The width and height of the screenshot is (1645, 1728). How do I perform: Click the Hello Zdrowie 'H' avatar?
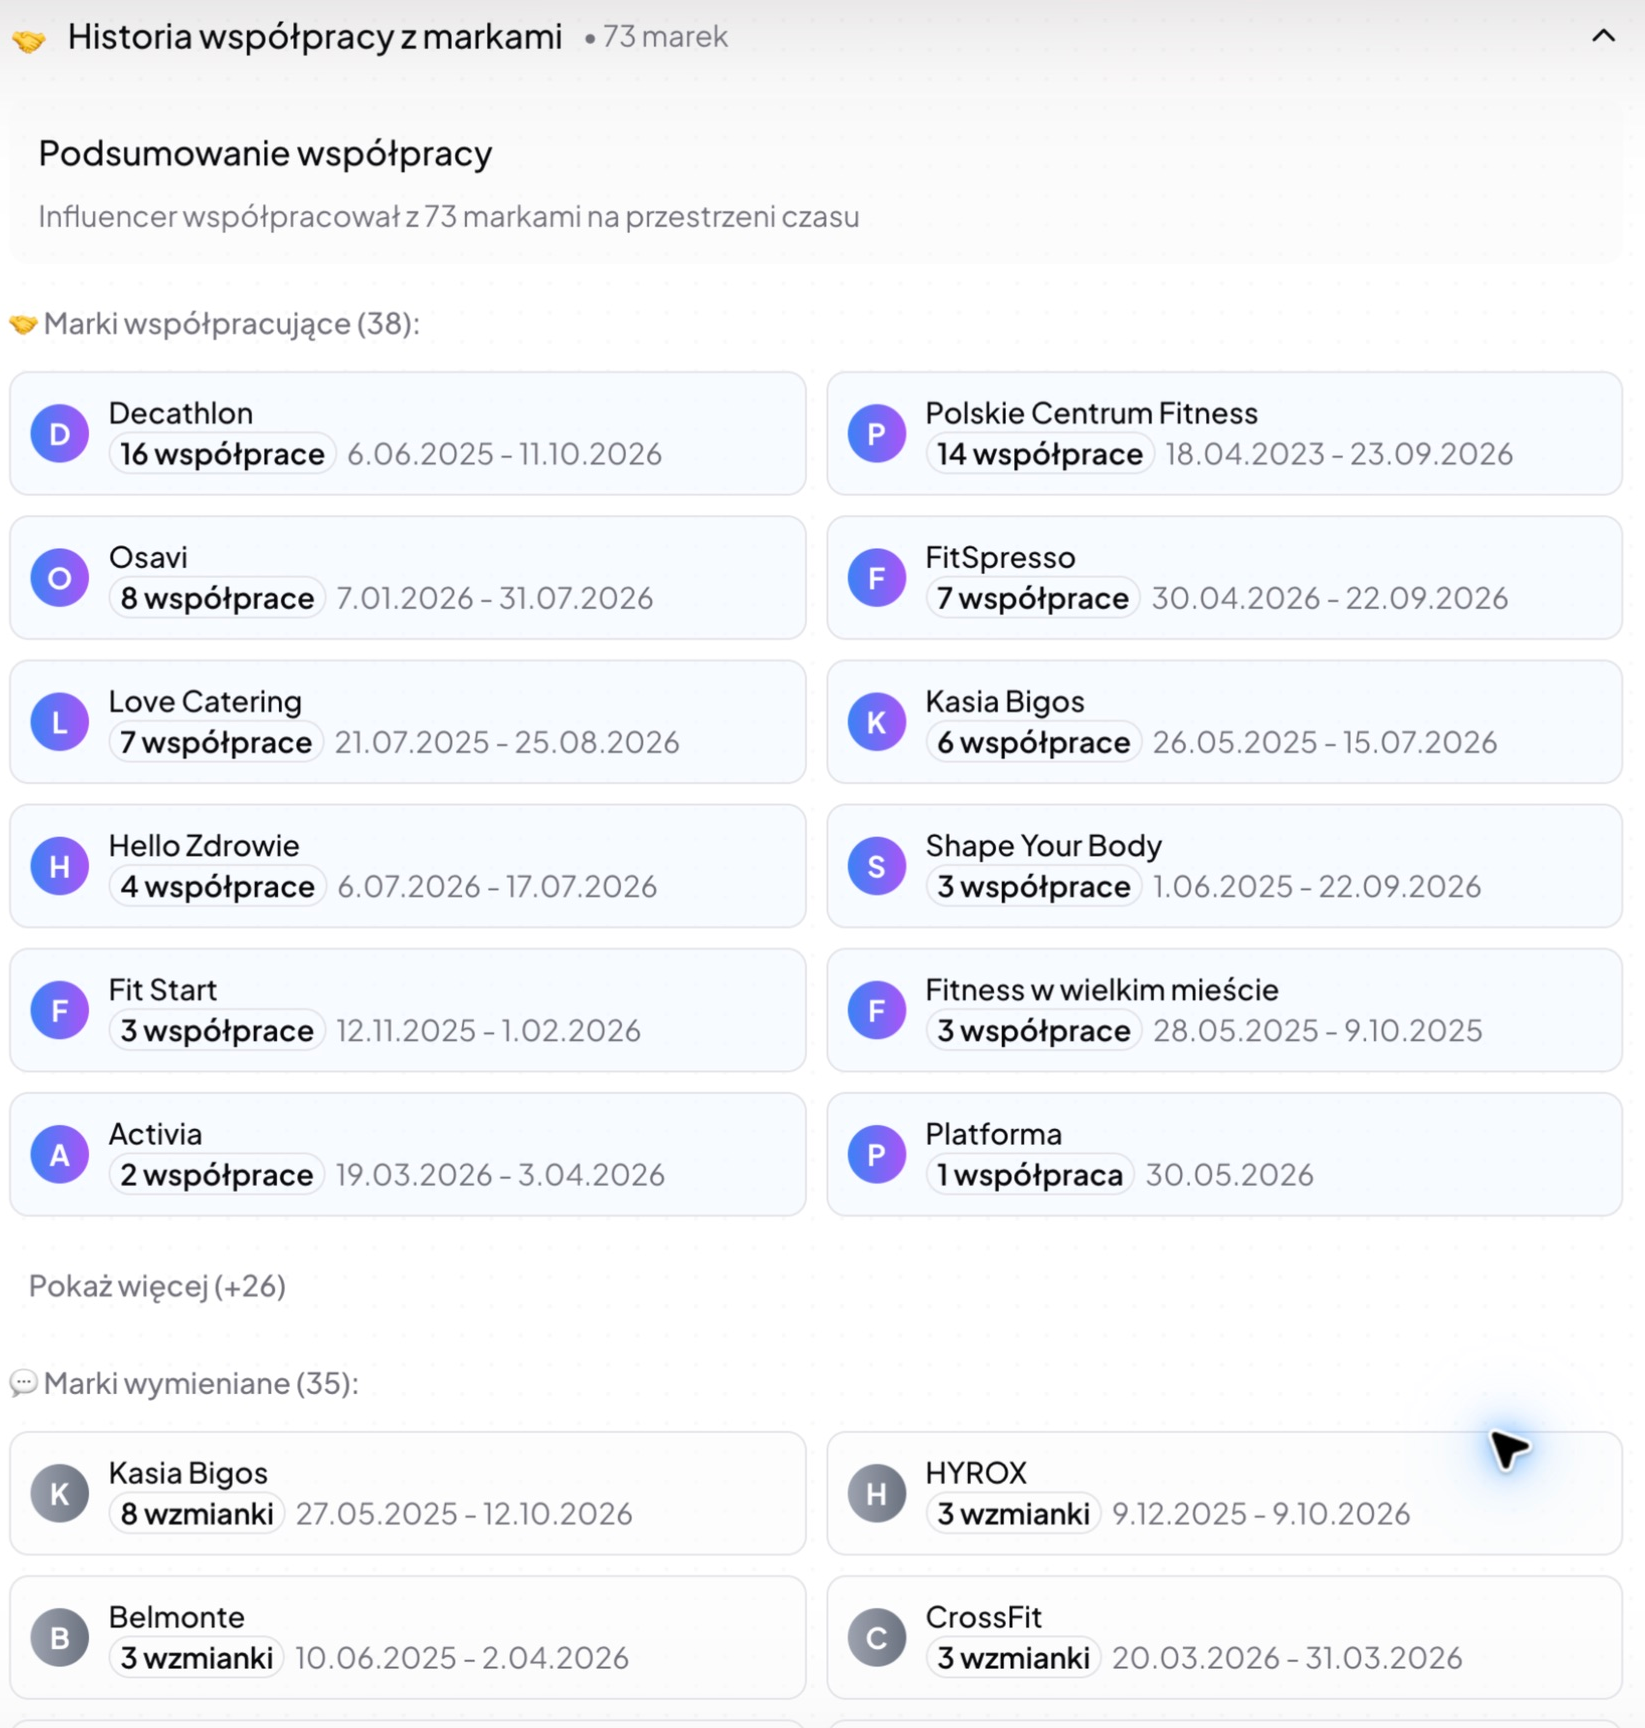coord(60,865)
